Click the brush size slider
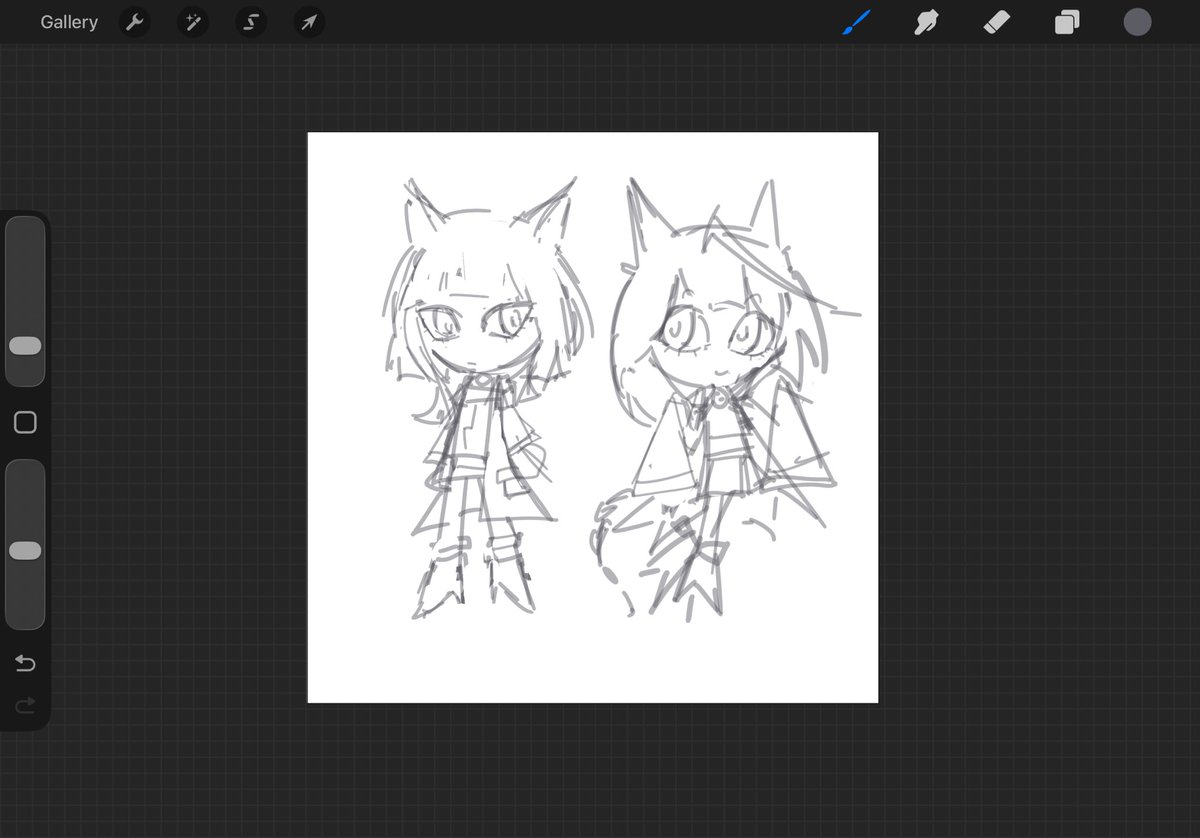The height and width of the screenshot is (838, 1200). (x=25, y=301)
